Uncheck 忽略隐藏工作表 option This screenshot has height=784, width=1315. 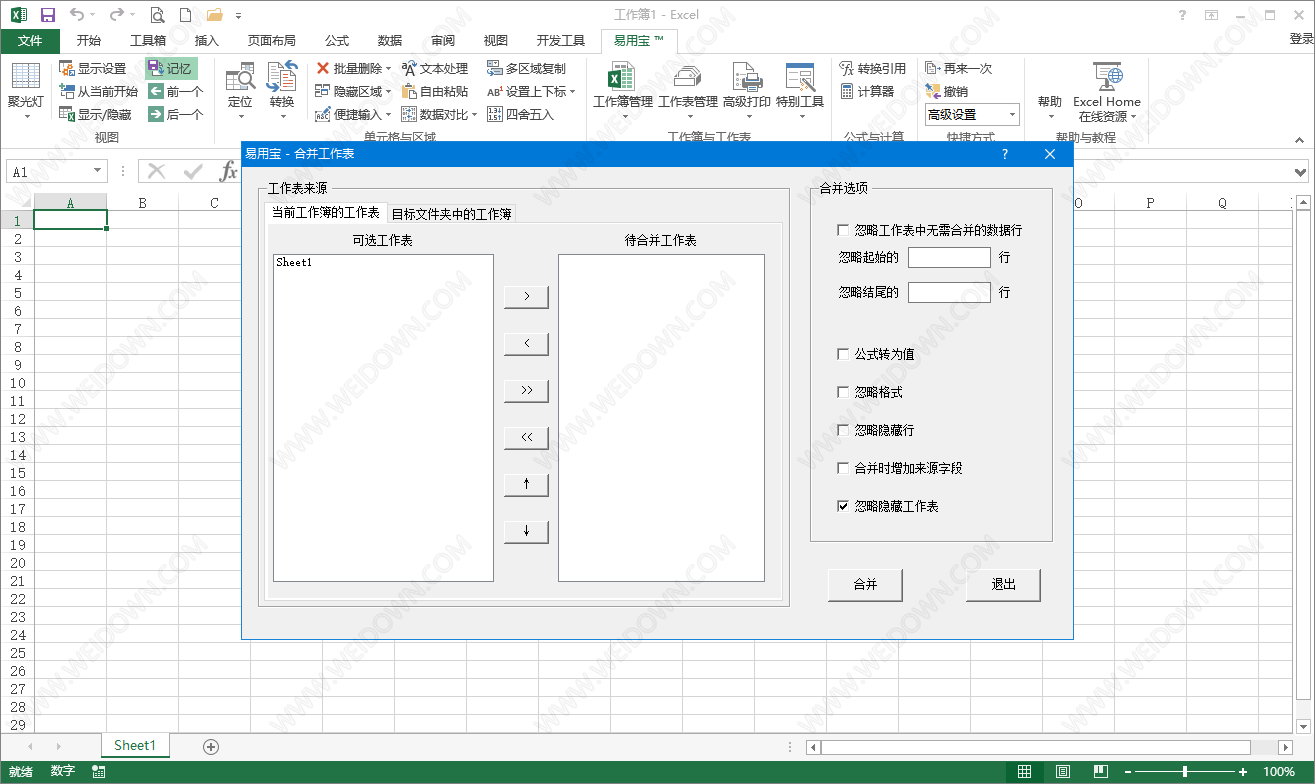coord(843,506)
